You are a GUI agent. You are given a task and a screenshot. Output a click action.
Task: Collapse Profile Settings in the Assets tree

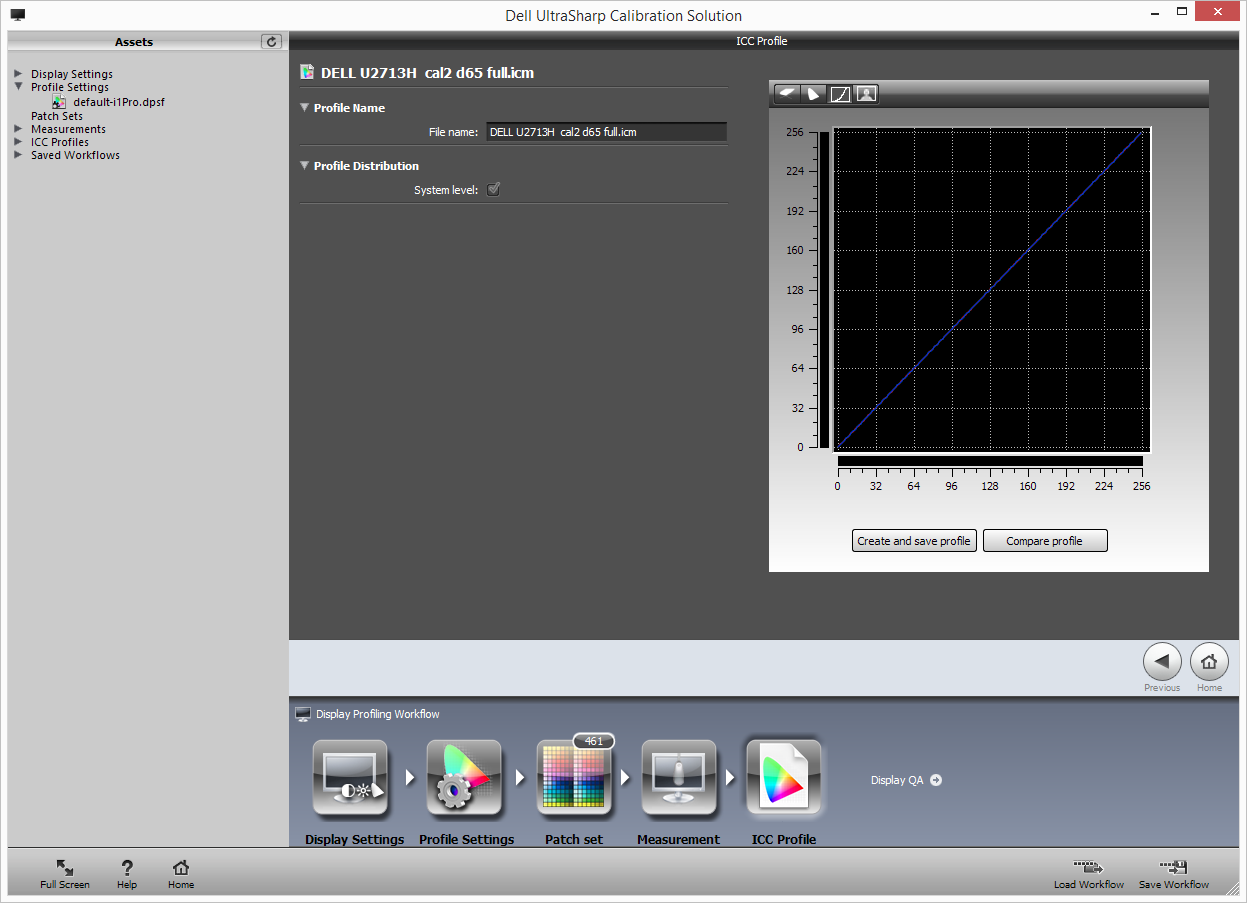click(x=18, y=87)
